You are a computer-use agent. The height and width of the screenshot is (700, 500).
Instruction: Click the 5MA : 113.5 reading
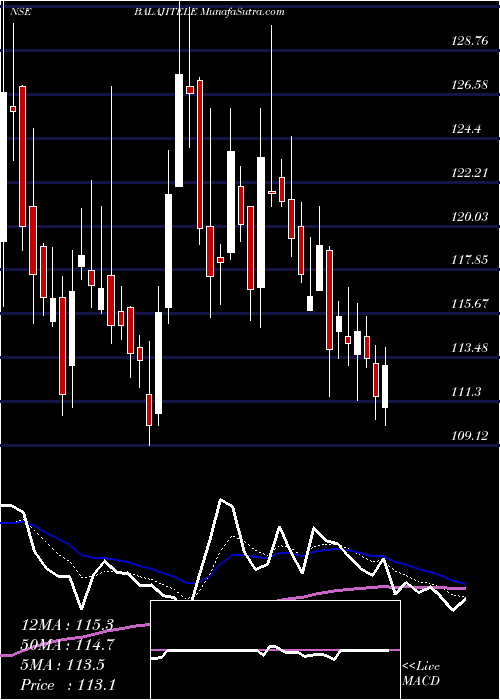[62, 665]
